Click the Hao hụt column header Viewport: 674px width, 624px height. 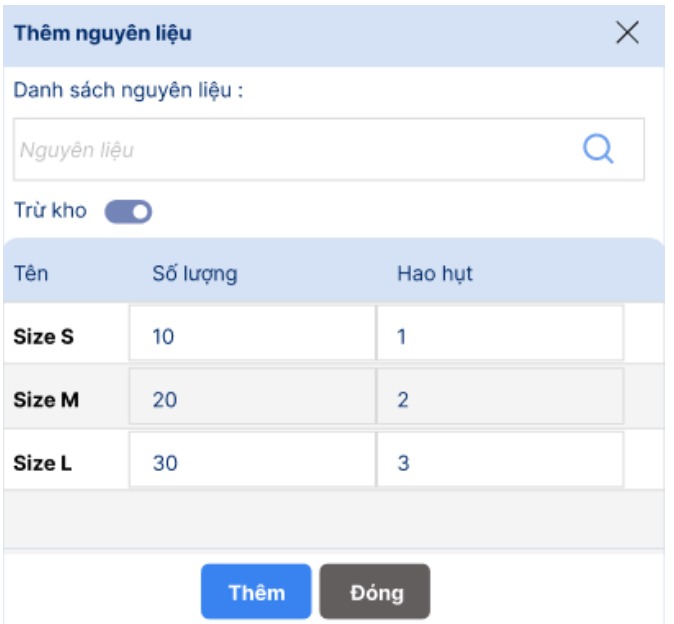434,274
